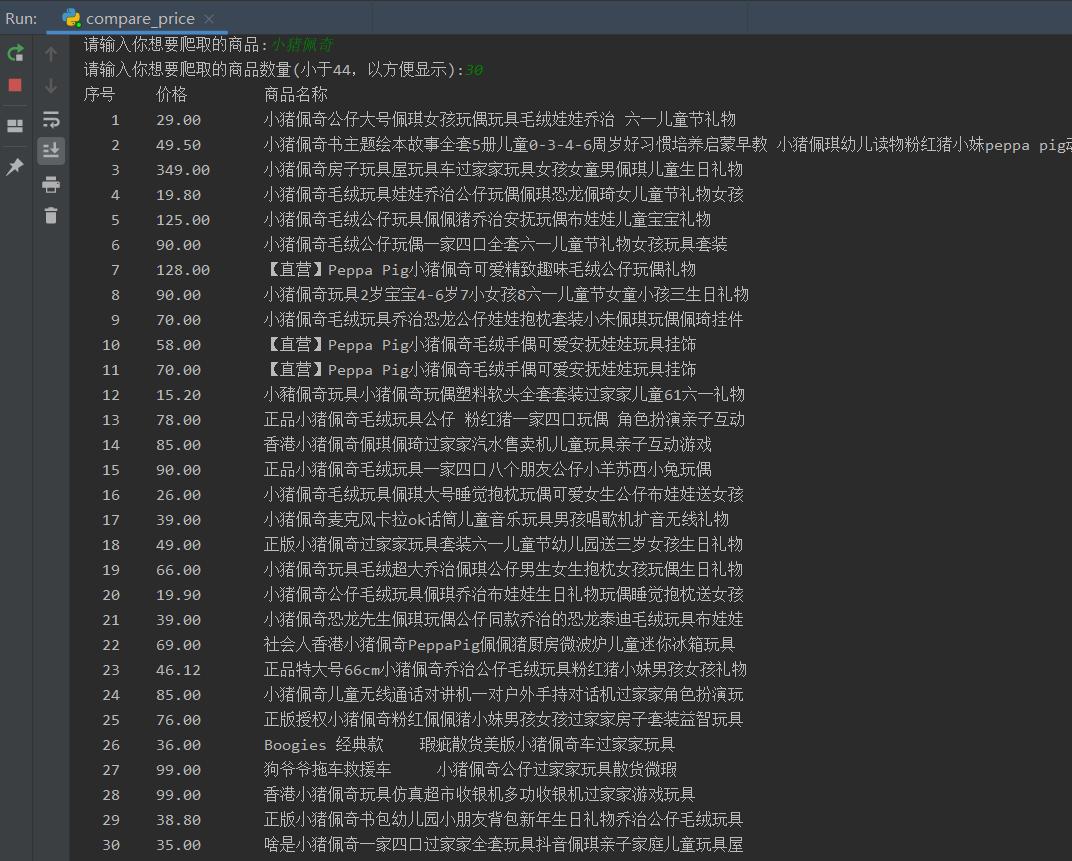The image size is (1072, 861).
Task: Click the 价格 column header
Action: coord(171,94)
